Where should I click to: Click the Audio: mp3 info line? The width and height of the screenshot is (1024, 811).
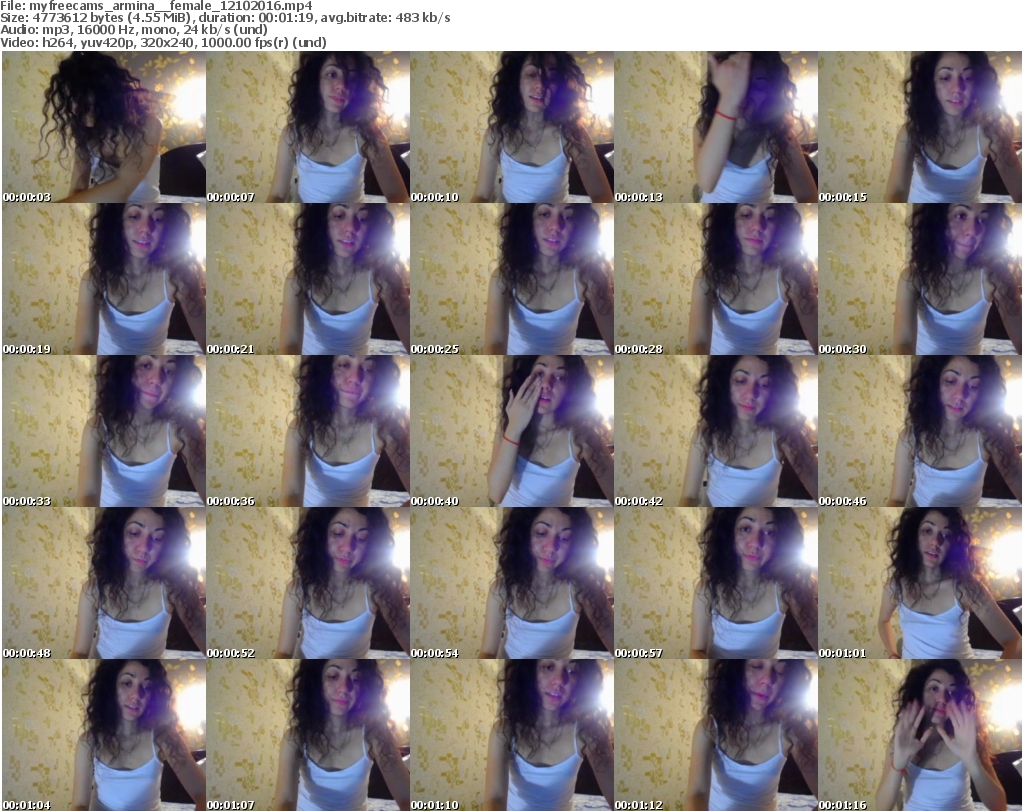coord(134,30)
